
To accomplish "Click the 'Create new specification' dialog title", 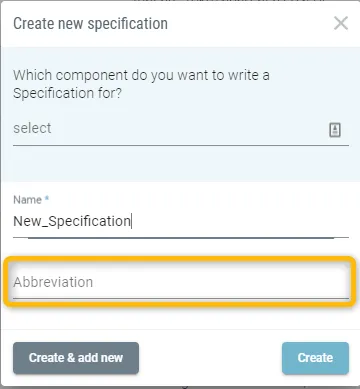I will [x=91, y=24].
